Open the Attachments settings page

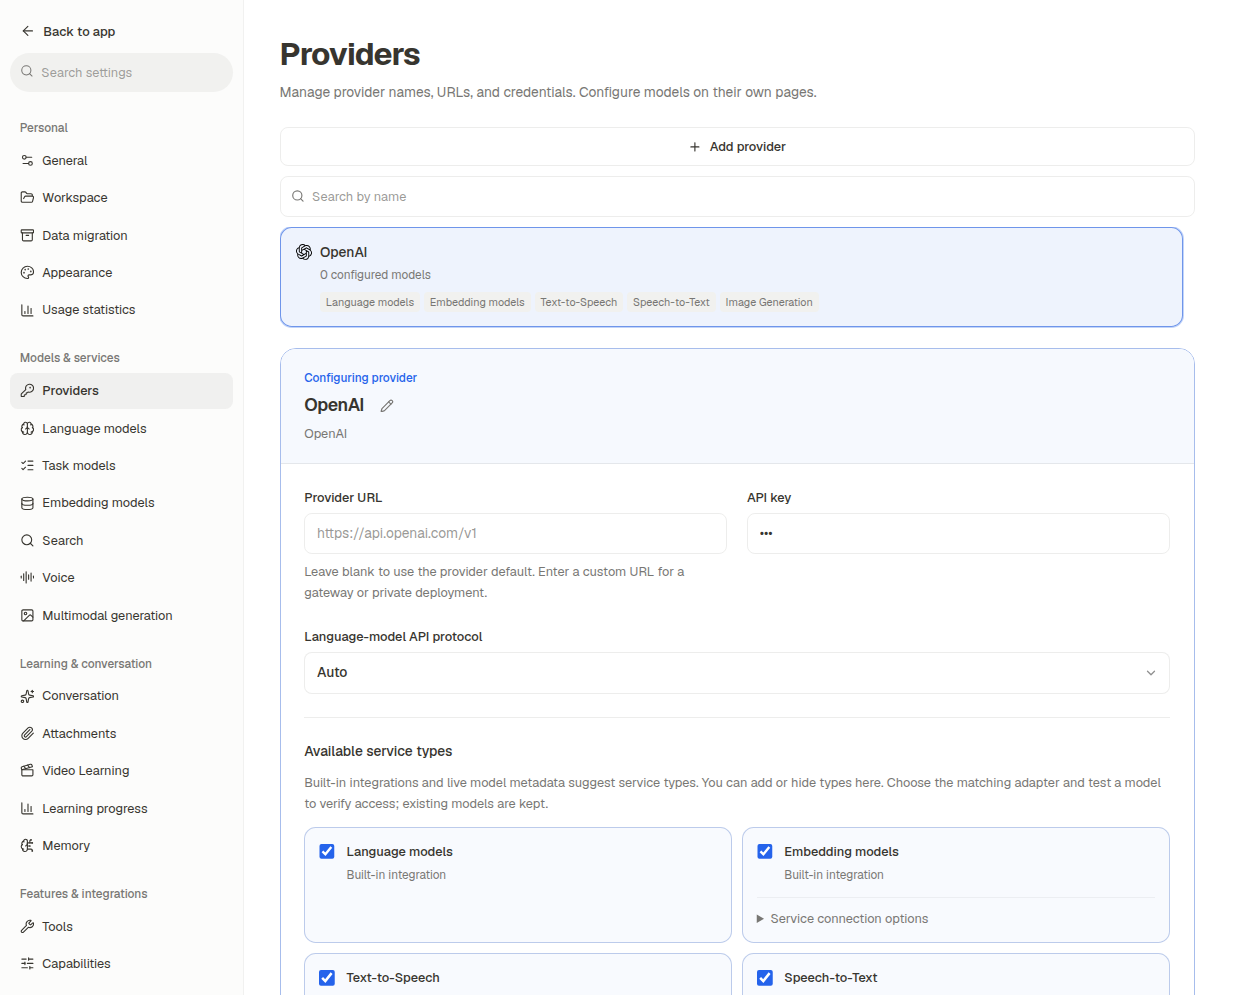[x=121, y=733]
